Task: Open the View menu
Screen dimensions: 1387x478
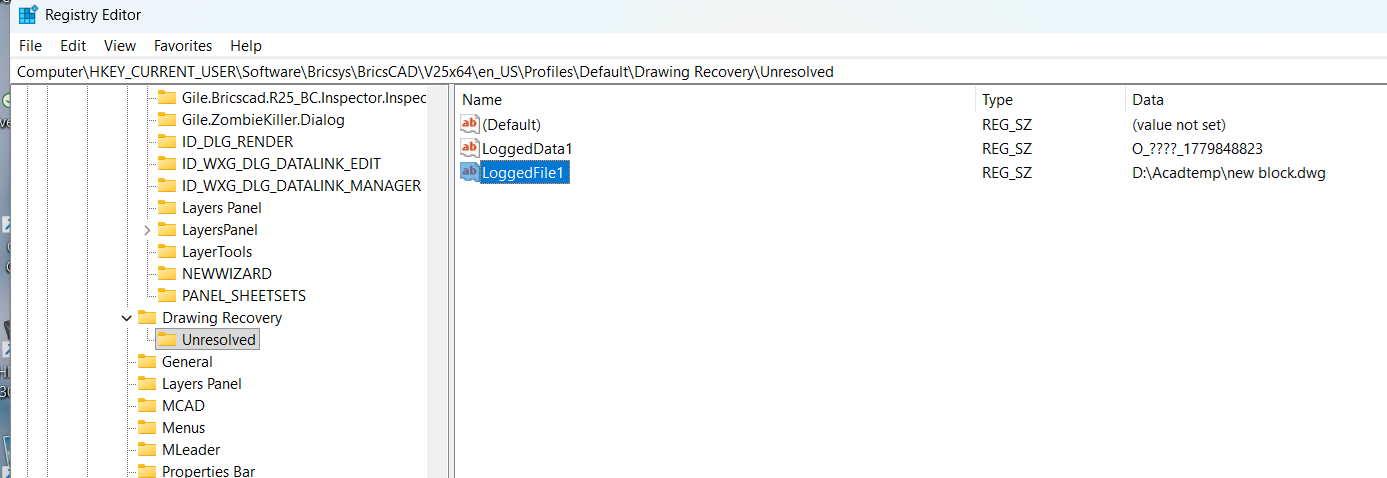Action: pos(120,46)
